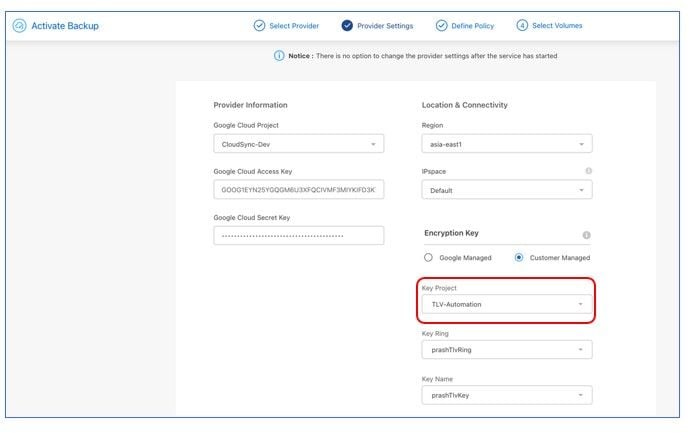Image resolution: width=694 pixels, height=433 pixels.
Task: Click the Encryption Key info icon
Action: click(x=586, y=235)
